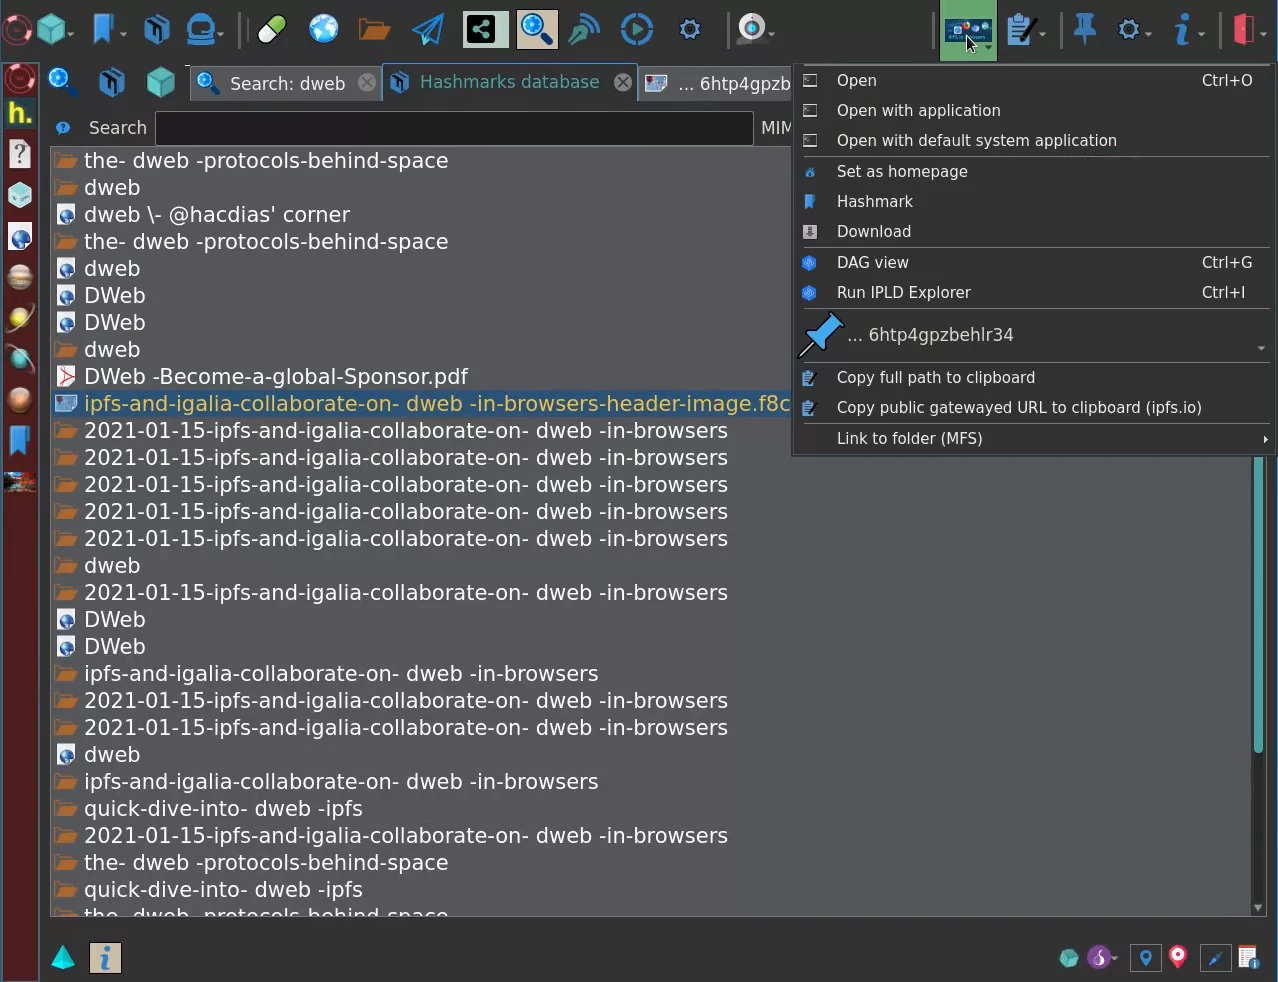Click the blue pushpin icon in top toolbar
1278x982 pixels.
(1085, 30)
